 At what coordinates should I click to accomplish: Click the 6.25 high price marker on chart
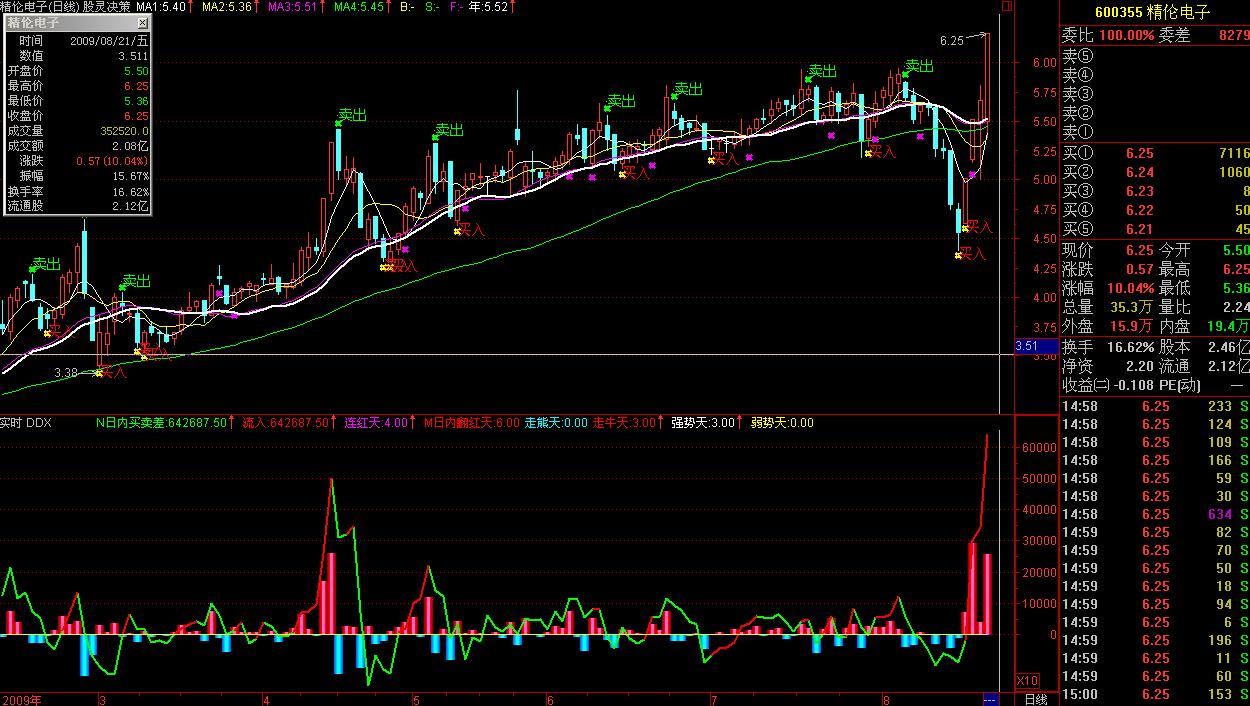click(x=952, y=41)
